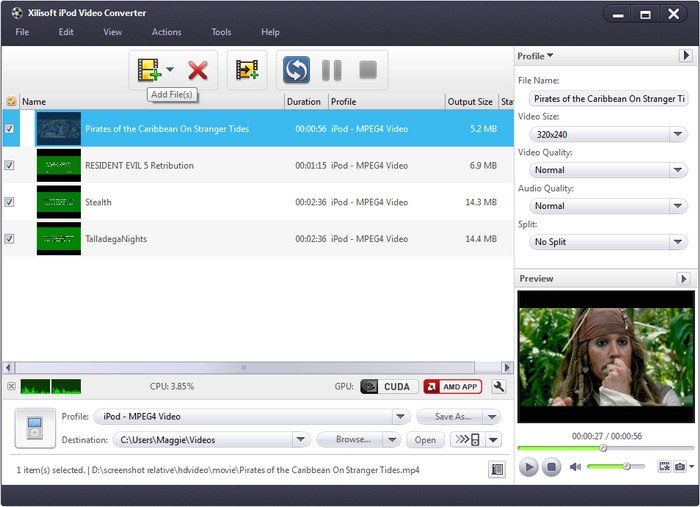Viewport: 700px width, 507px height.
Task: Select the RESIDENT EVIL 5 Retribution thumbnail
Action: (x=58, y=165)
